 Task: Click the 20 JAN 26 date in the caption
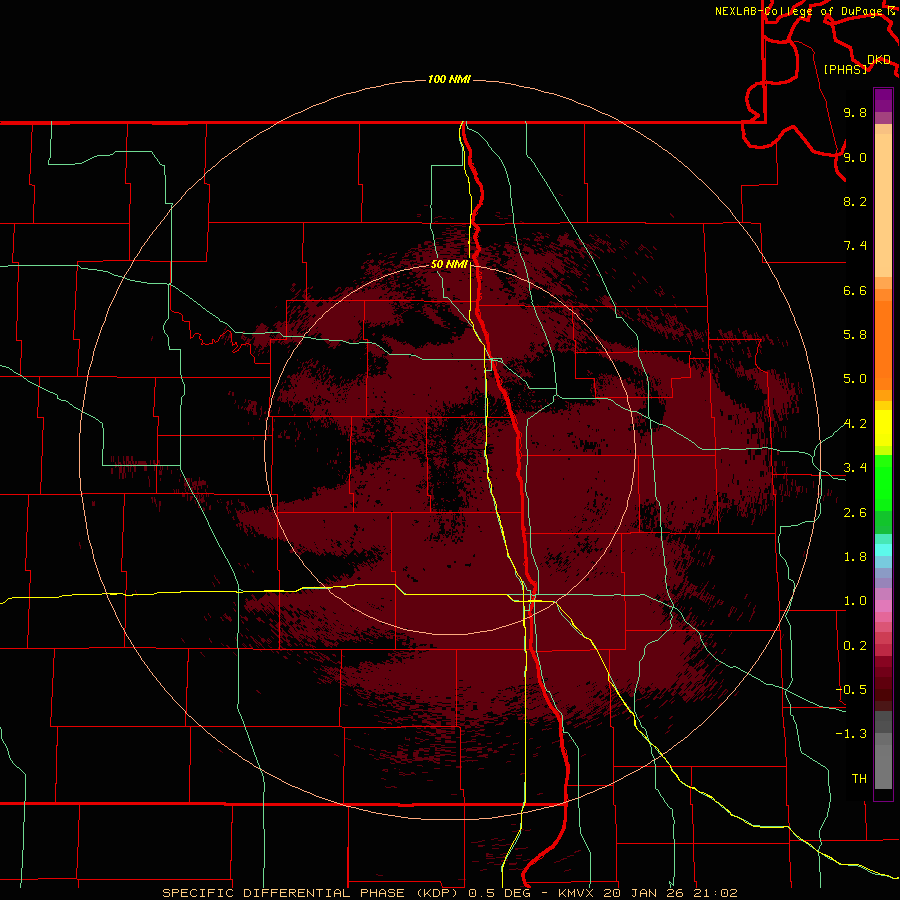[x=643, y=893]
